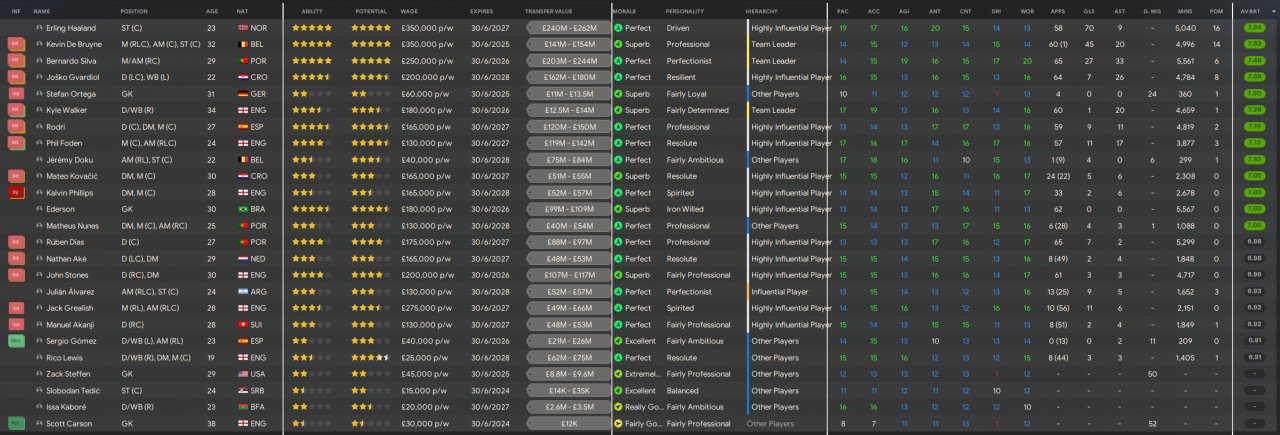1280x435 pixels.
Task: Sort by the AGE column header
Action: [x=211, y=10]
